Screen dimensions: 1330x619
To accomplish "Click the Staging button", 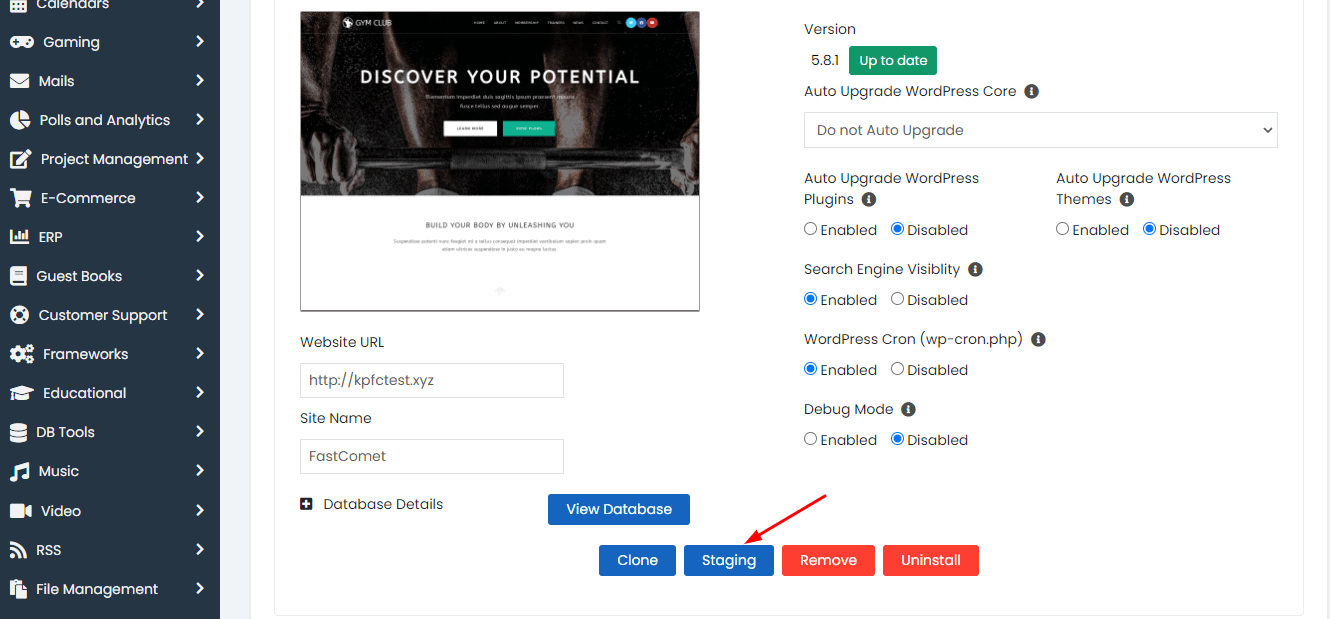I will point(728,560).
